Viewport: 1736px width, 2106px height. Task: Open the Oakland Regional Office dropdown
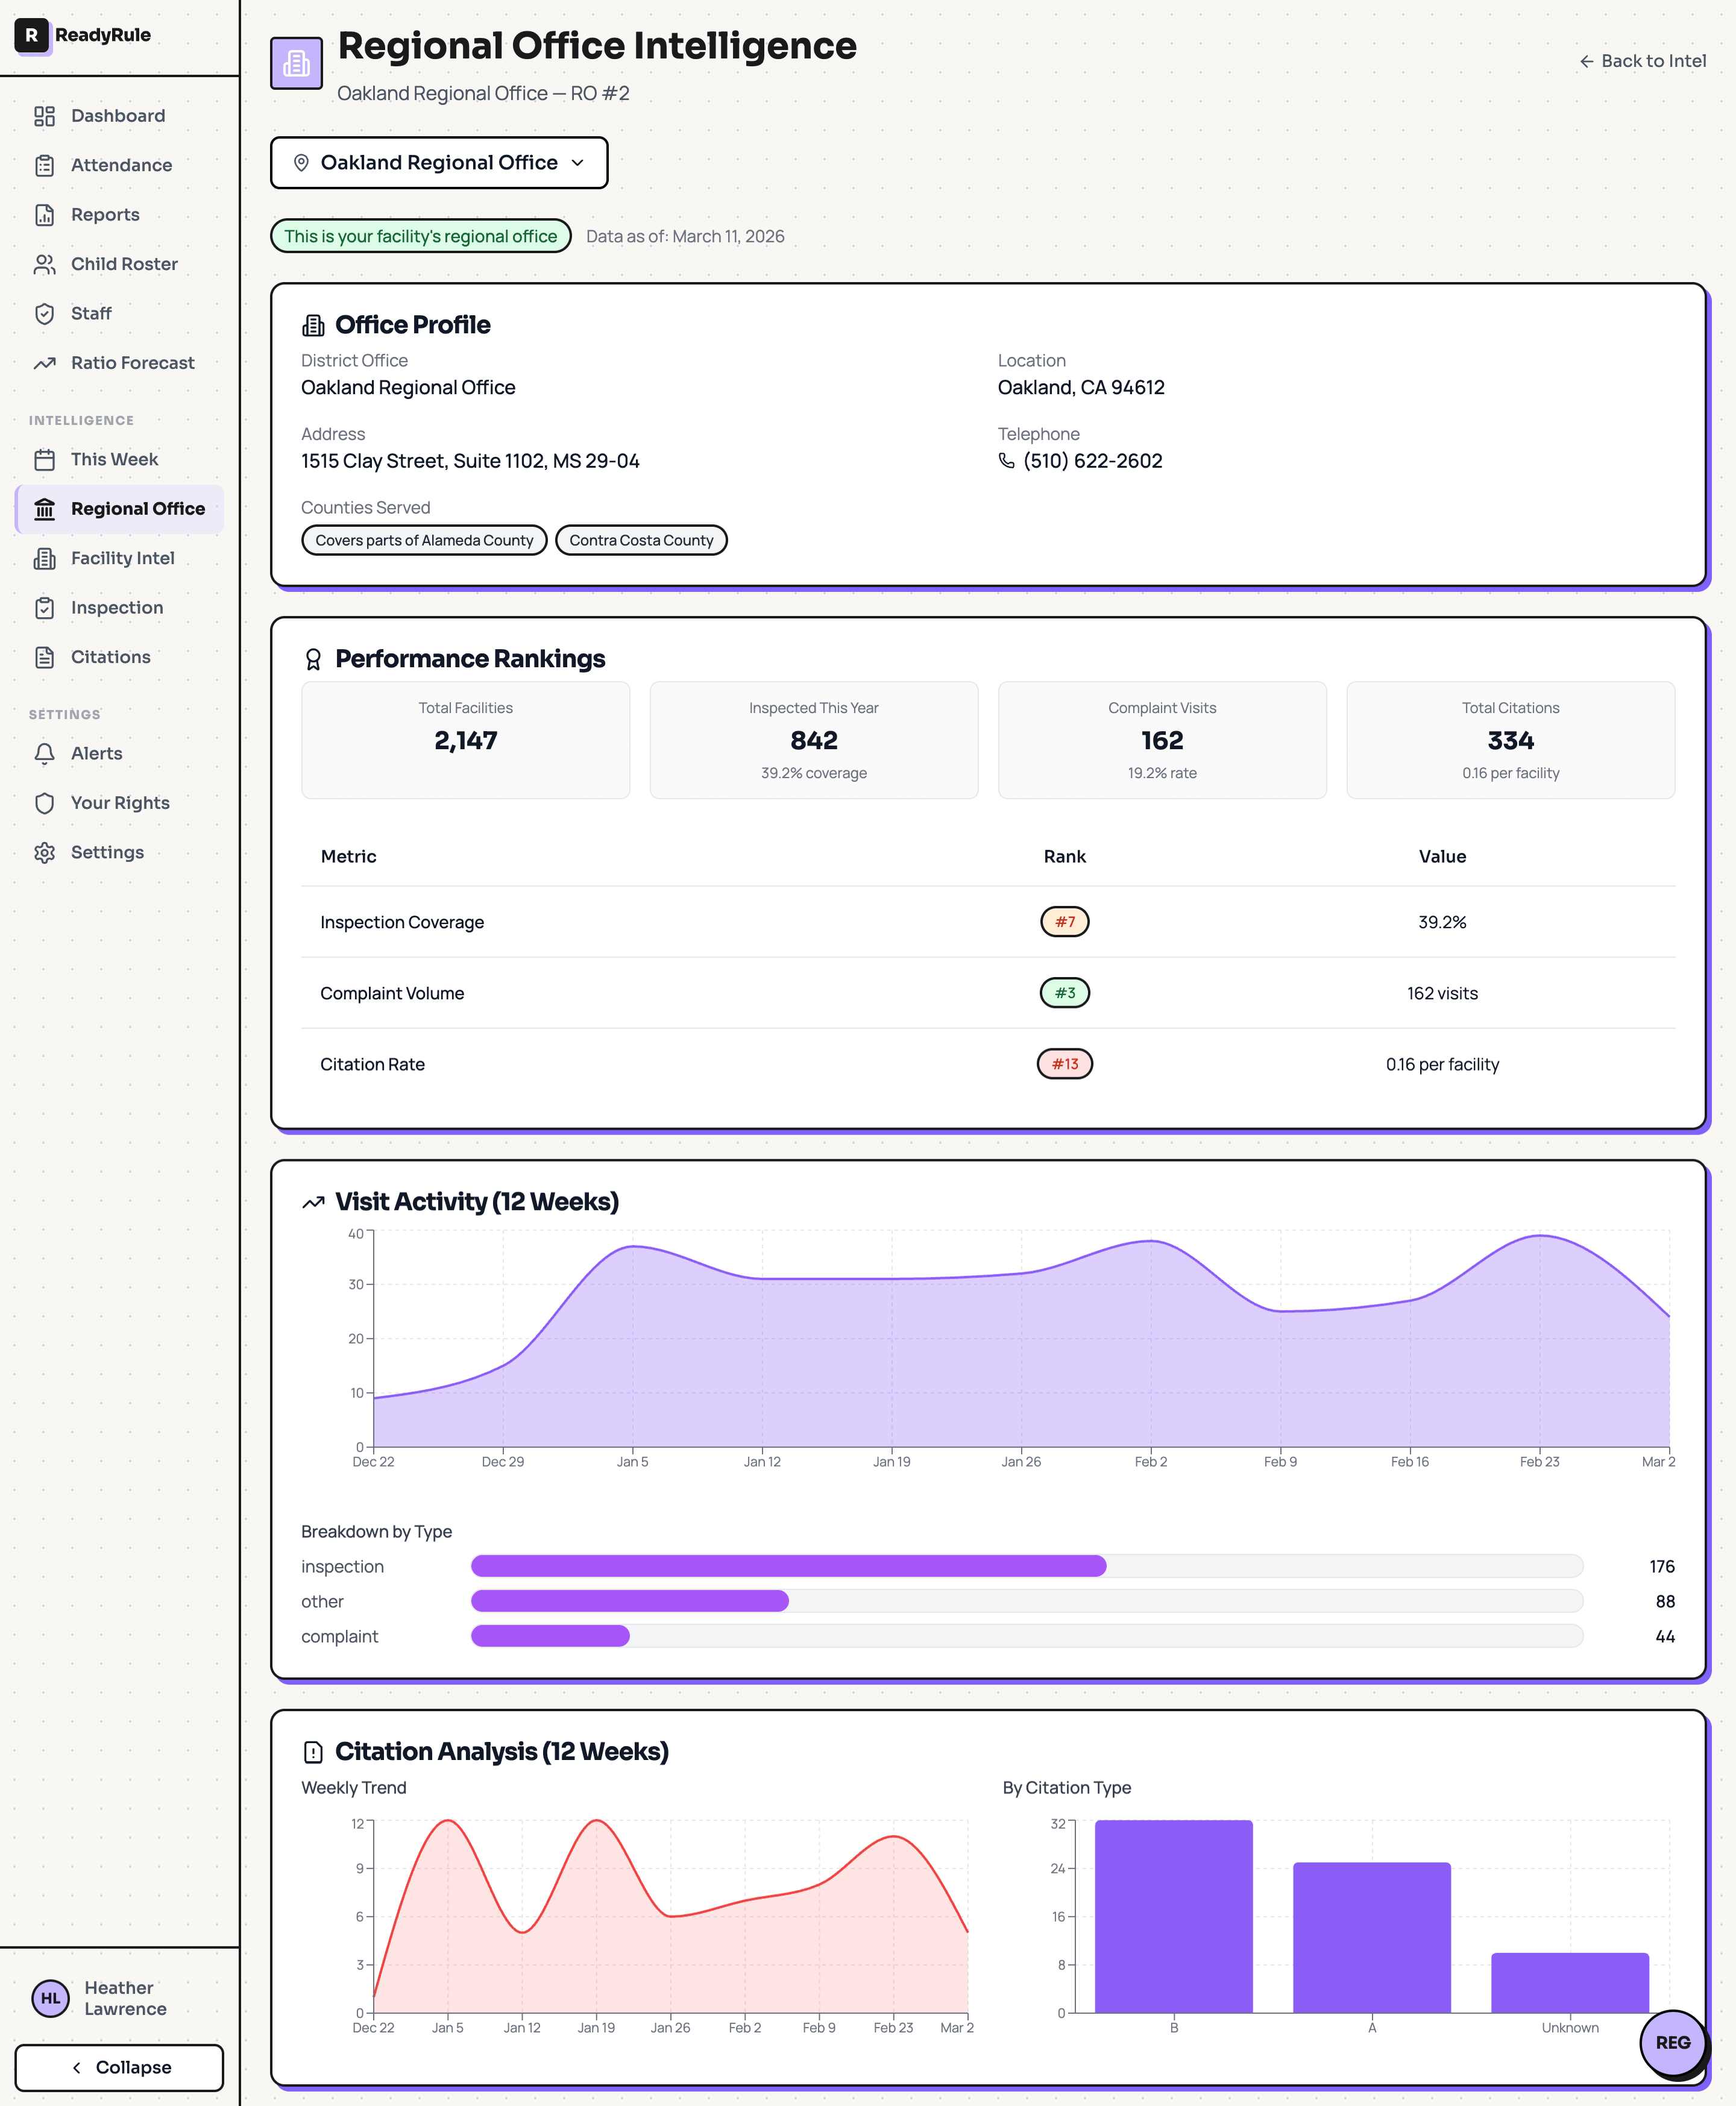pos(439,162)
